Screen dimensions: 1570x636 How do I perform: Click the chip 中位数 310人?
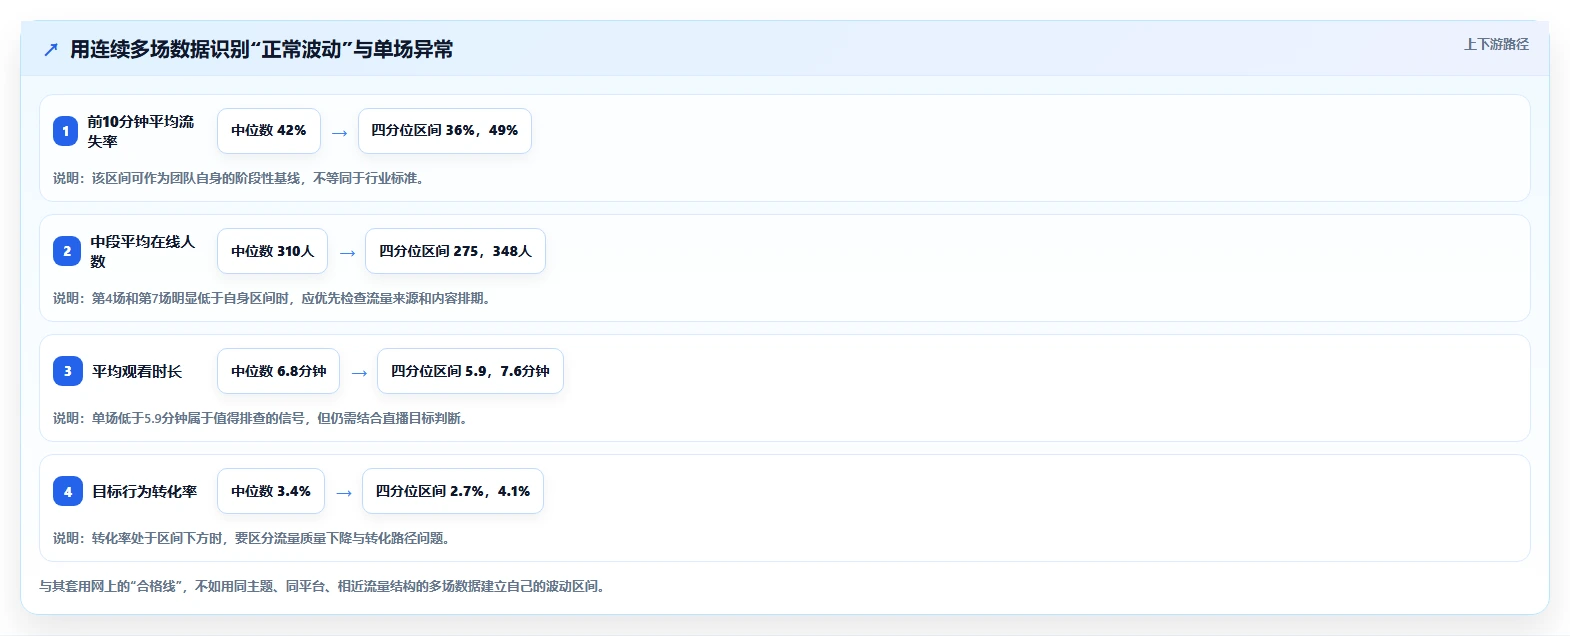(272, 251)
